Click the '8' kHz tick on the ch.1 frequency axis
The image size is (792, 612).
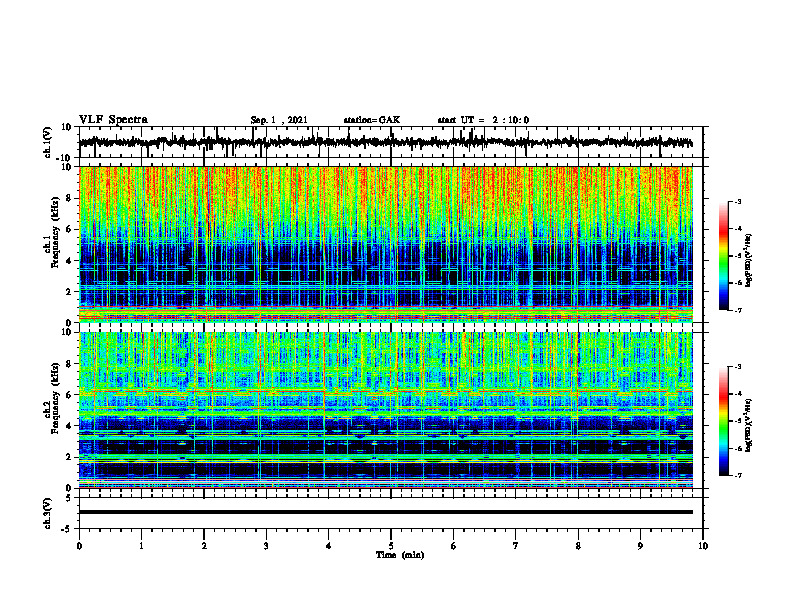click(x=70, y=198)
